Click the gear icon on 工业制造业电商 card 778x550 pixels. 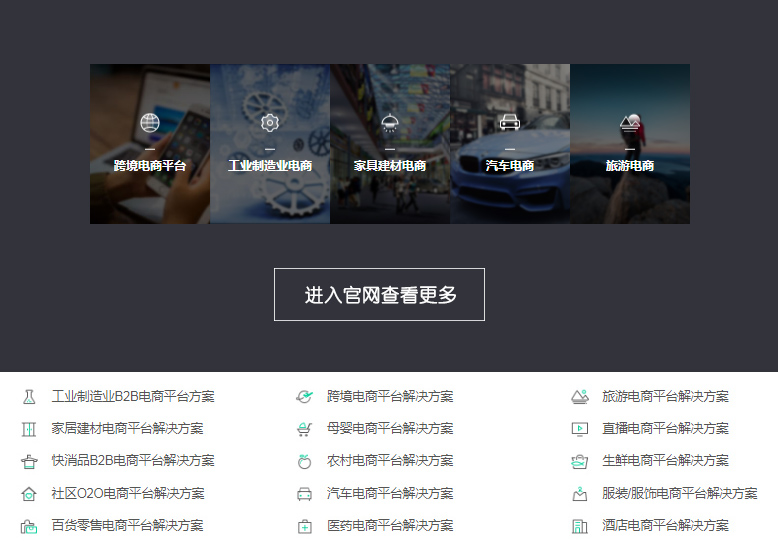(x=270, y=123)
